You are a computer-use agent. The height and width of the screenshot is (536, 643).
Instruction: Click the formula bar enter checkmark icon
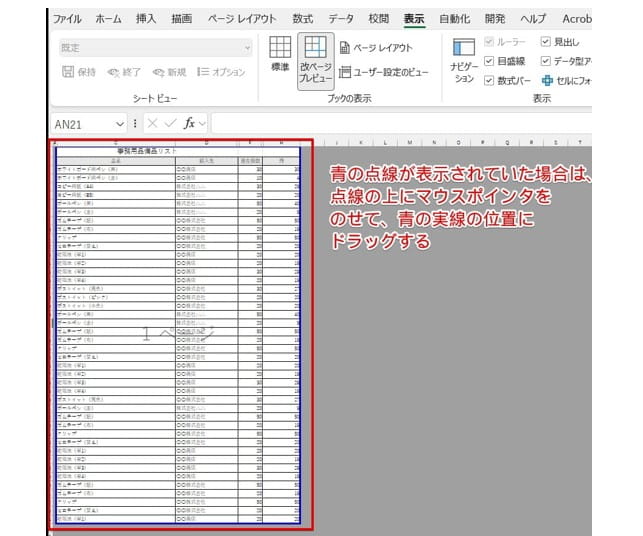(170, 123)
